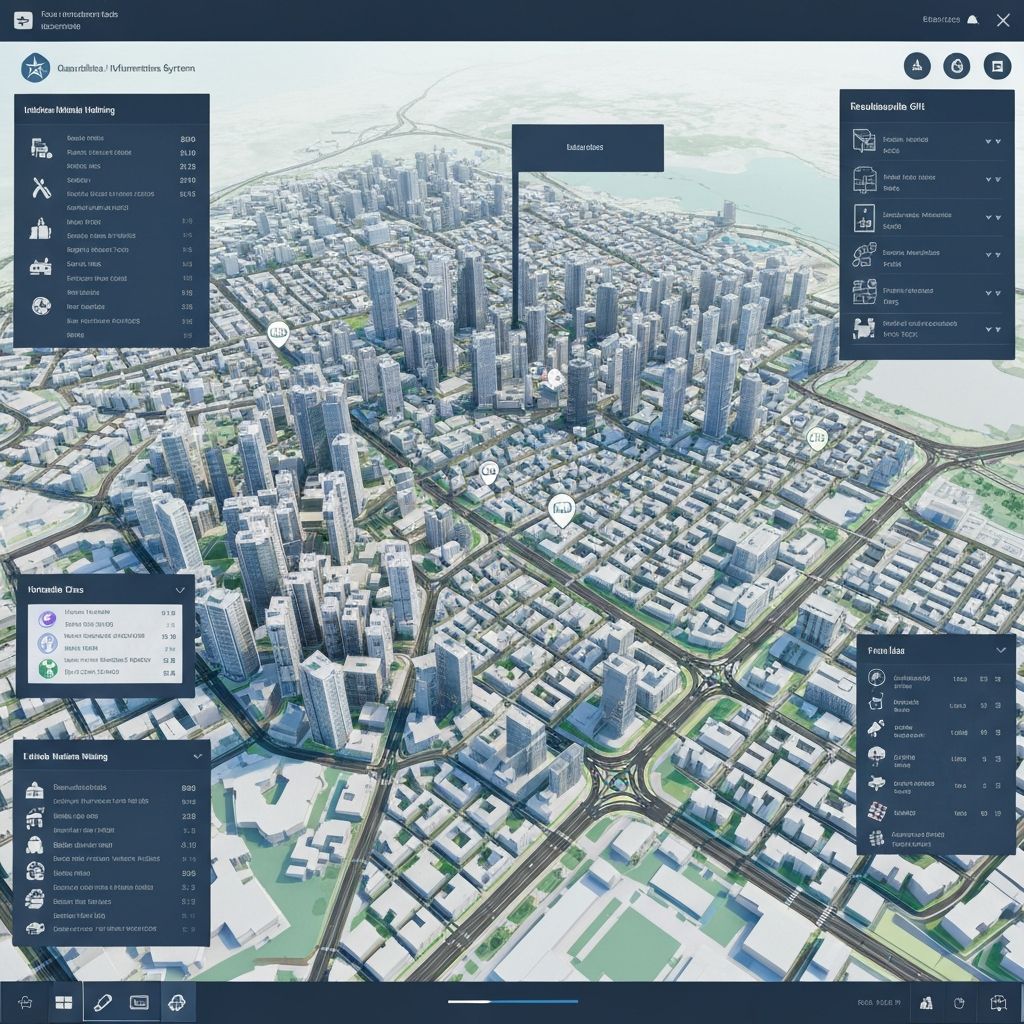Expand last row dropdown arrow in Resuldasovite panel
This screenshot has height=1024, width=1024.
(x=993, y=327)
